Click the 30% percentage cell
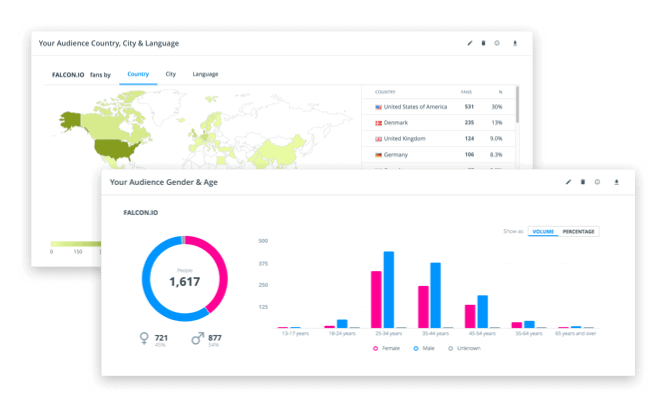654x400 pixels. (x=496, y=107)
